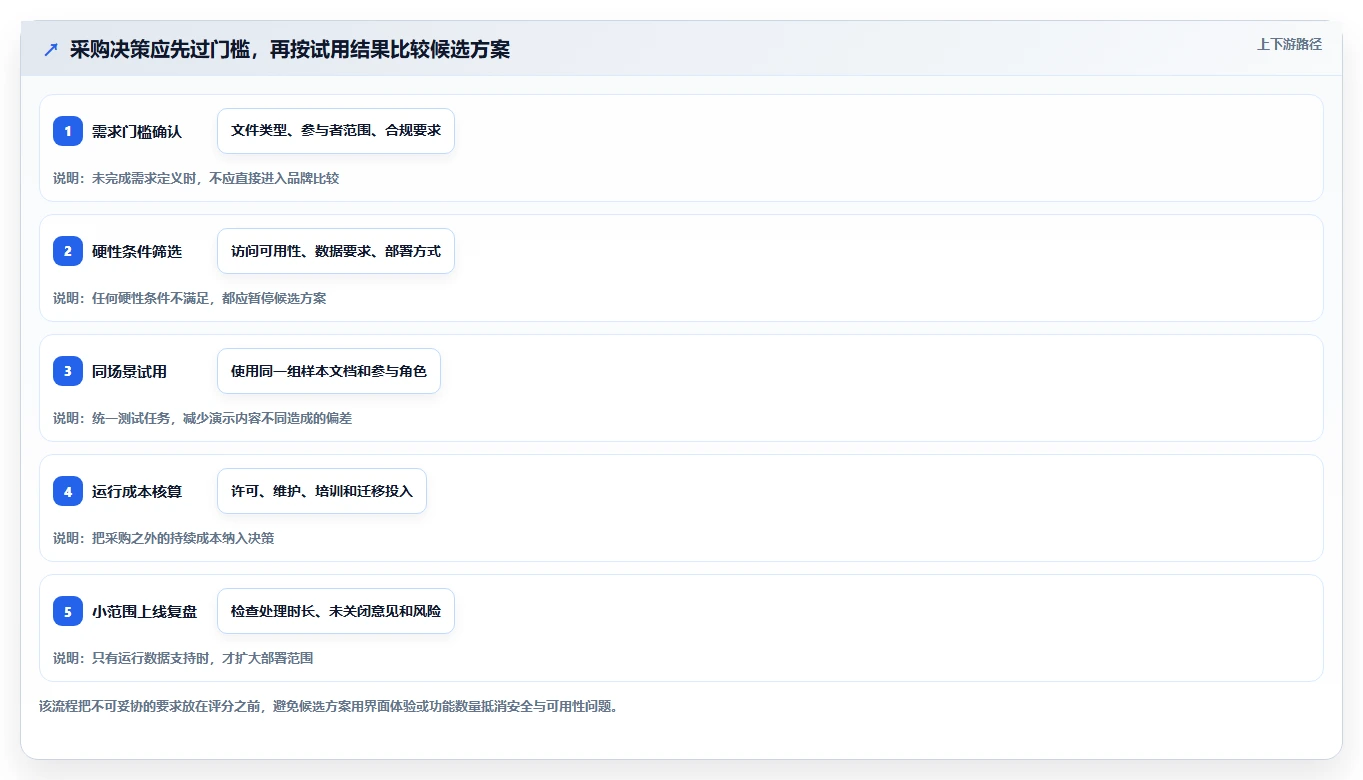
Task: Click the footer sentence starting 该流程把不可妥协的要求
Action: tap(329, 706)
